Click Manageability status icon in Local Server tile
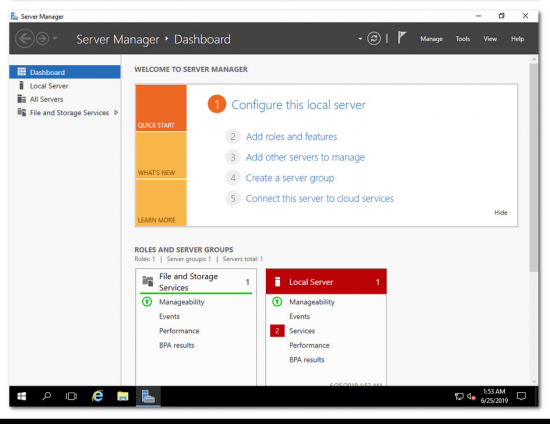Image resolution: width=550 pixels, height=424 pixels. coord(277,302)
